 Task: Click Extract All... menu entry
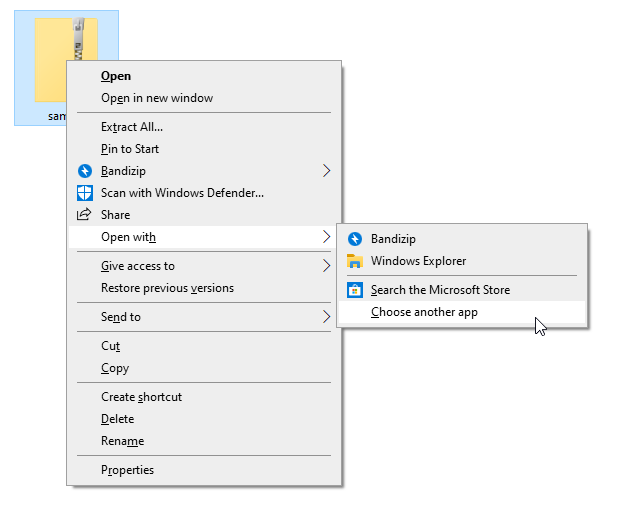coord(132,127)
